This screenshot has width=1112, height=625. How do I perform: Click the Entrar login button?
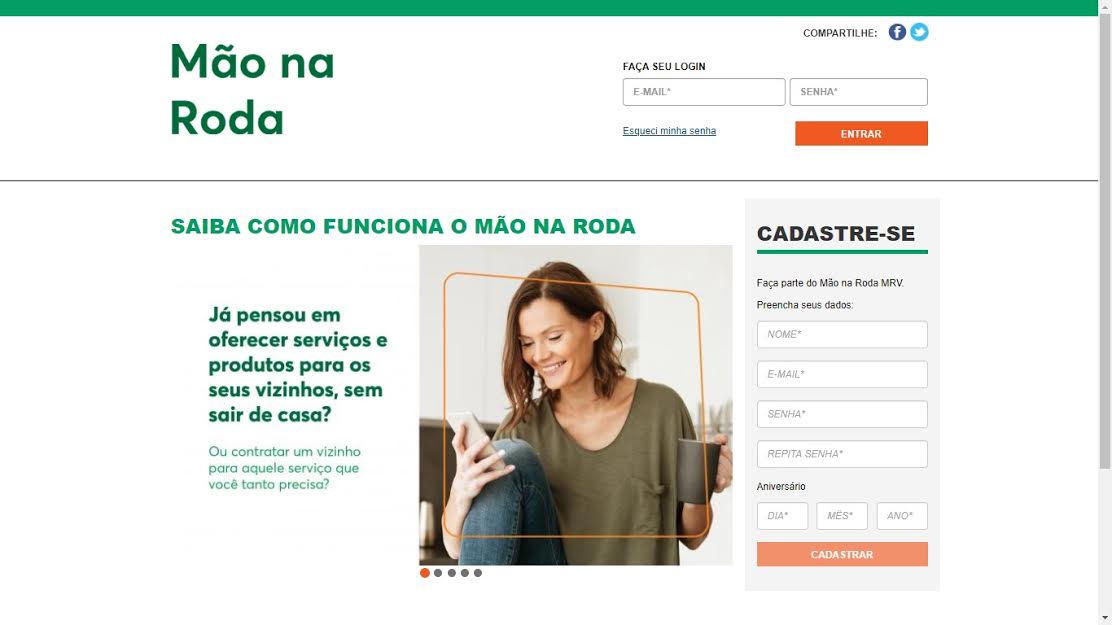coord(861,133)
